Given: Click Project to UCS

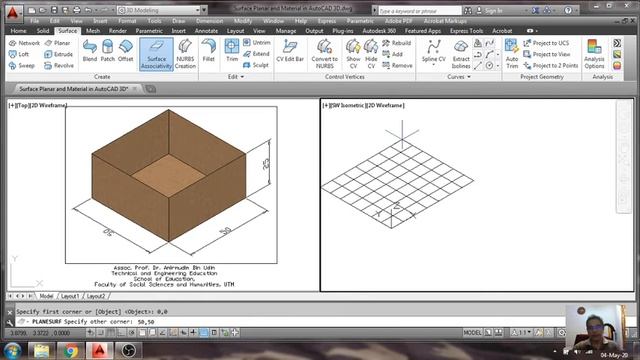Looking at the screenshot, I should coord(546,43).
